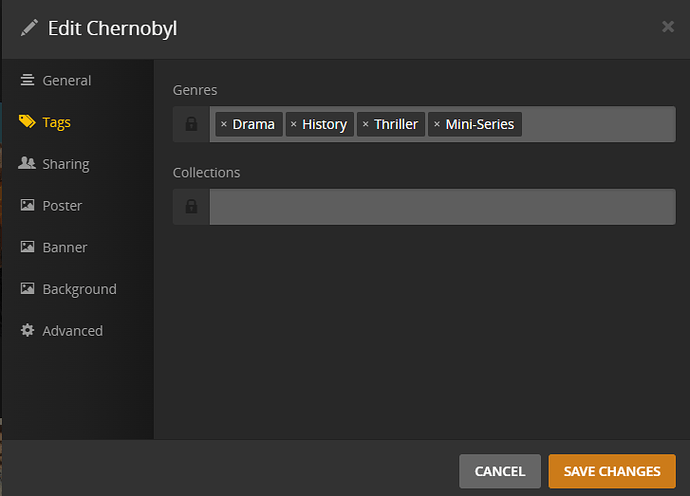Screen dimensions: 690x496
Task: Remove the History genre tag
Action: 294,124
